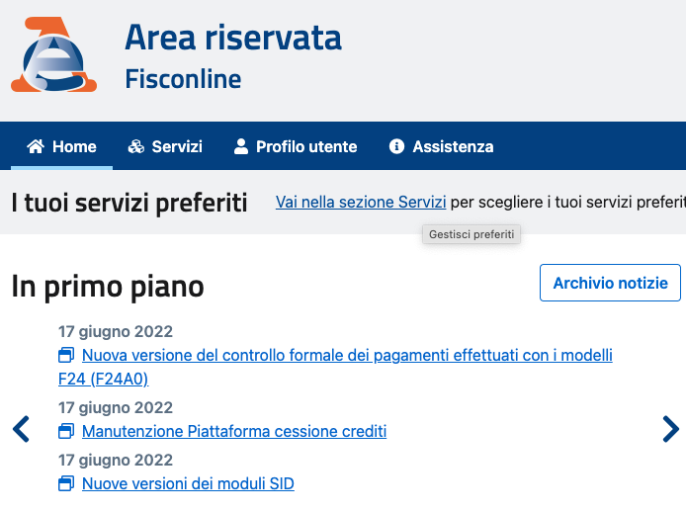Click the window icon beside F24 news
The image size is (686, 512).
pyautogui.click(x=66, y=356)
